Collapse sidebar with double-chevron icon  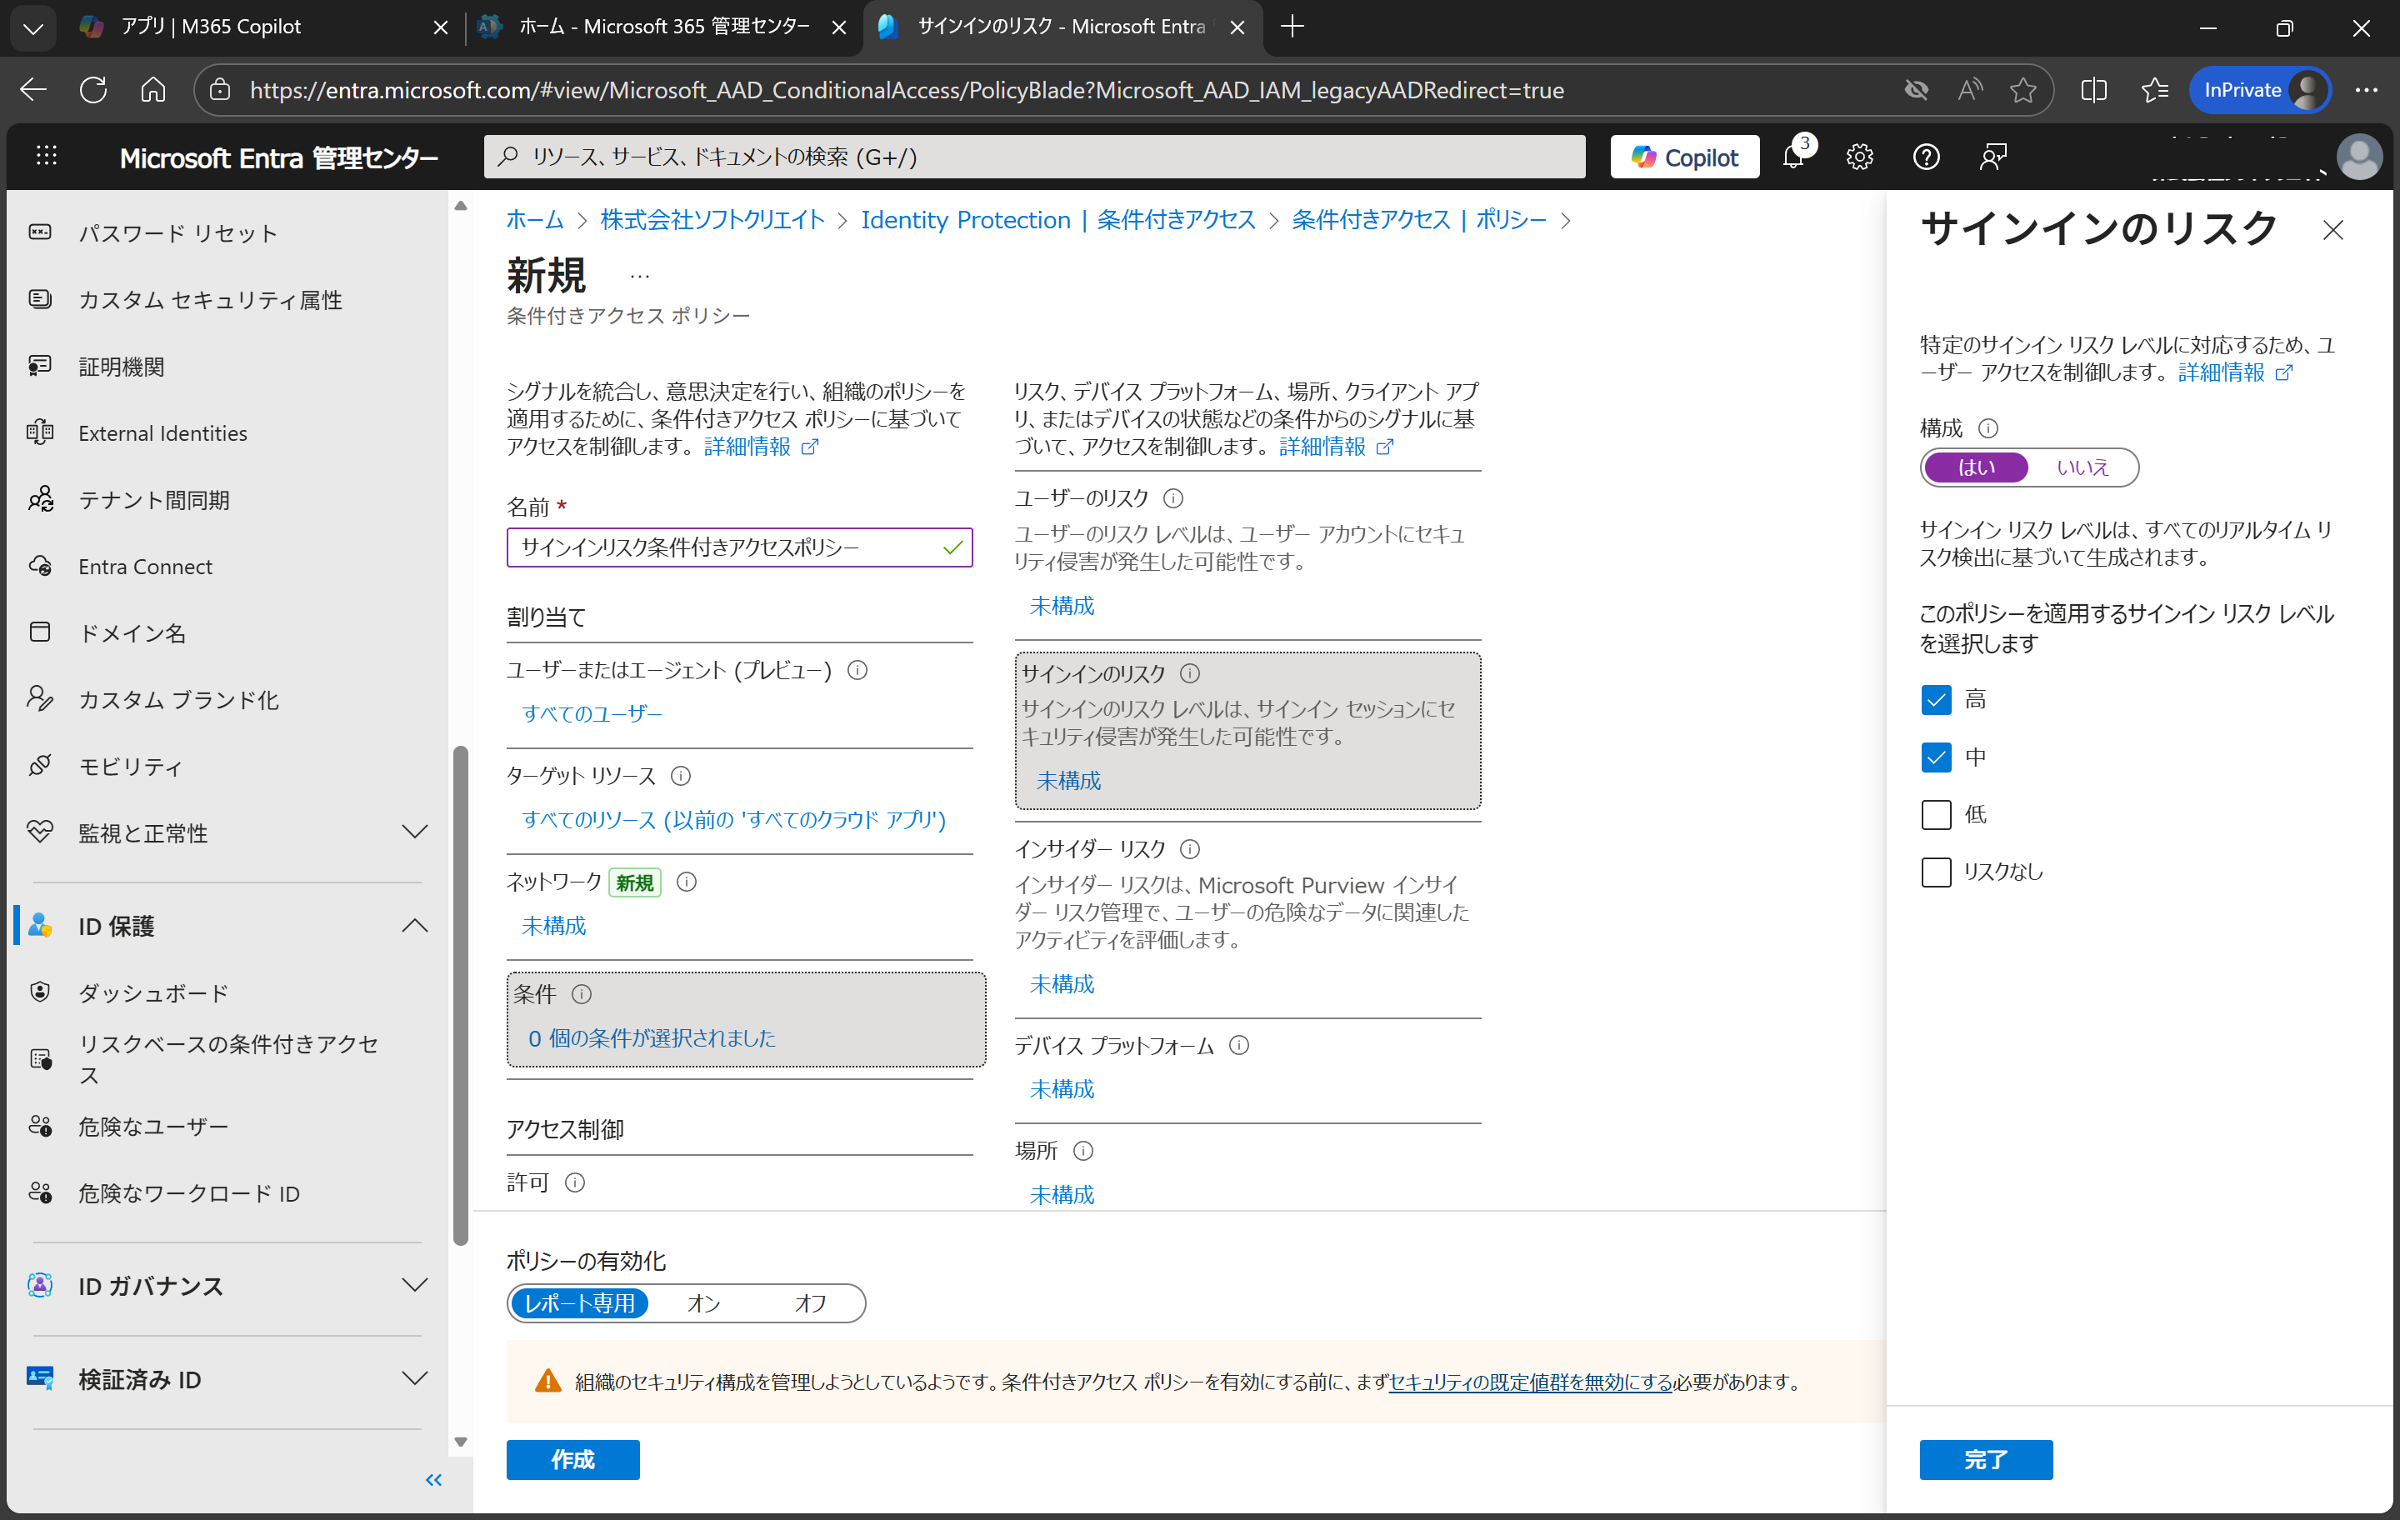click(433, 1480)
